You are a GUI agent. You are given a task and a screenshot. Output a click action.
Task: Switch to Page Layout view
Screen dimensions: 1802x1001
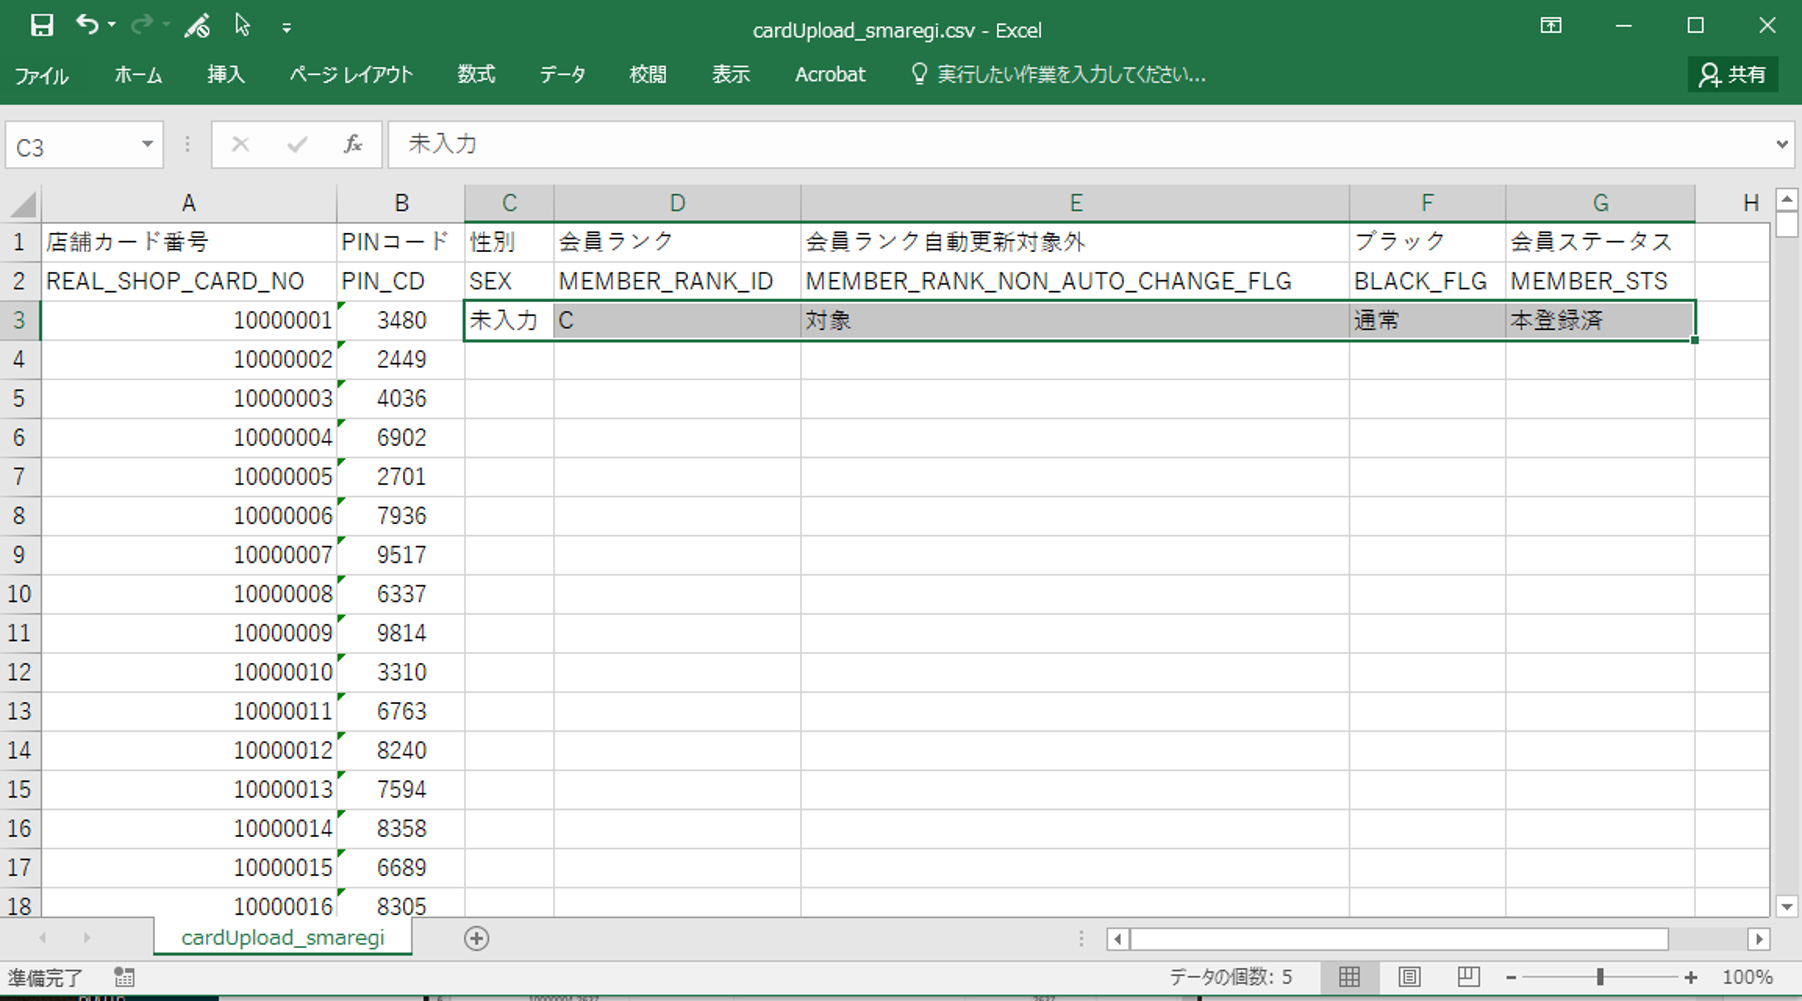[x=1409, y=977]
